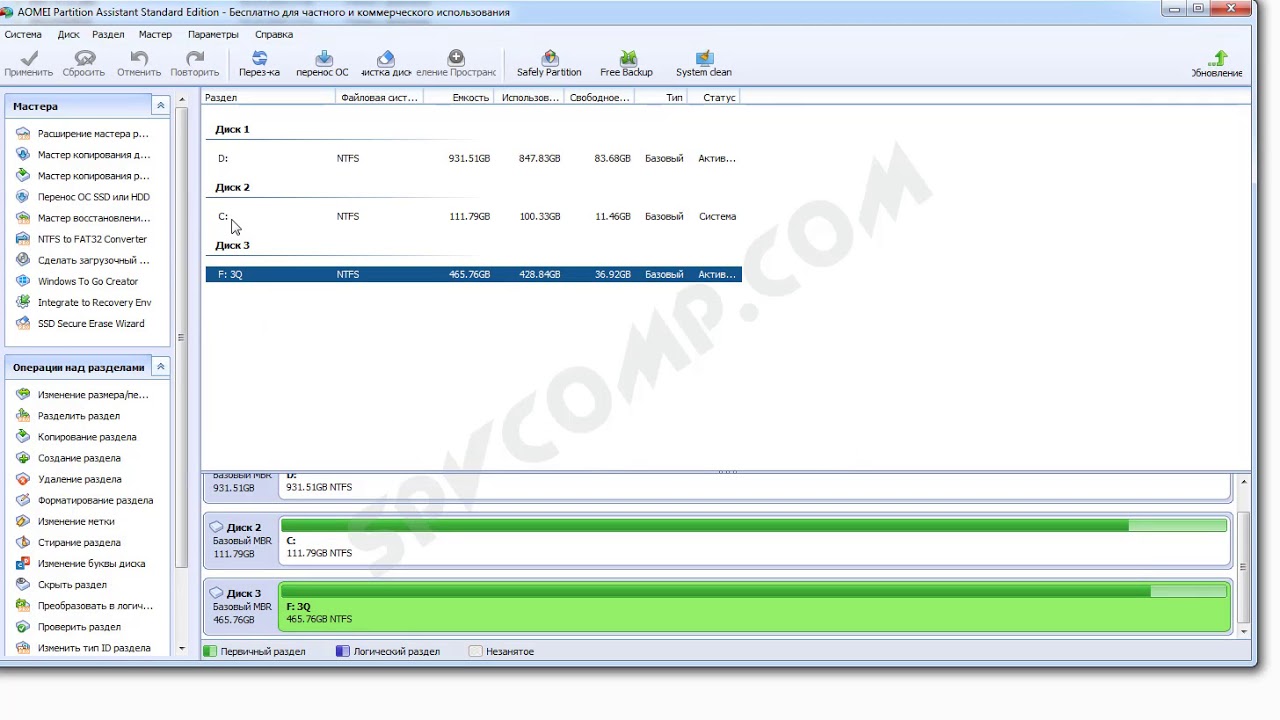Open Windows To Go Creator
The width and height of the screenshot is (1280, 720).
pyautogui.click(x=77, y=281)
